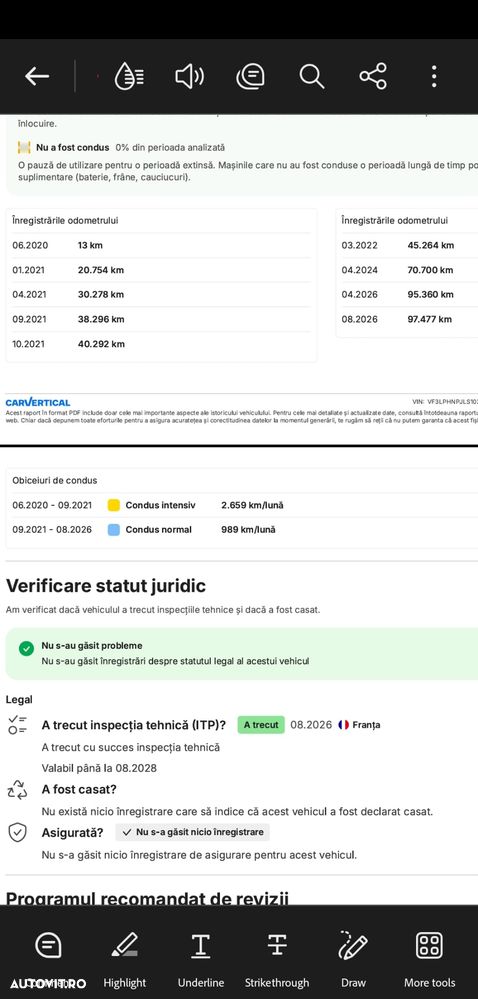
Task: Tap the 'Verificare statut juridic' heading
Action: (x=106, y=586)
